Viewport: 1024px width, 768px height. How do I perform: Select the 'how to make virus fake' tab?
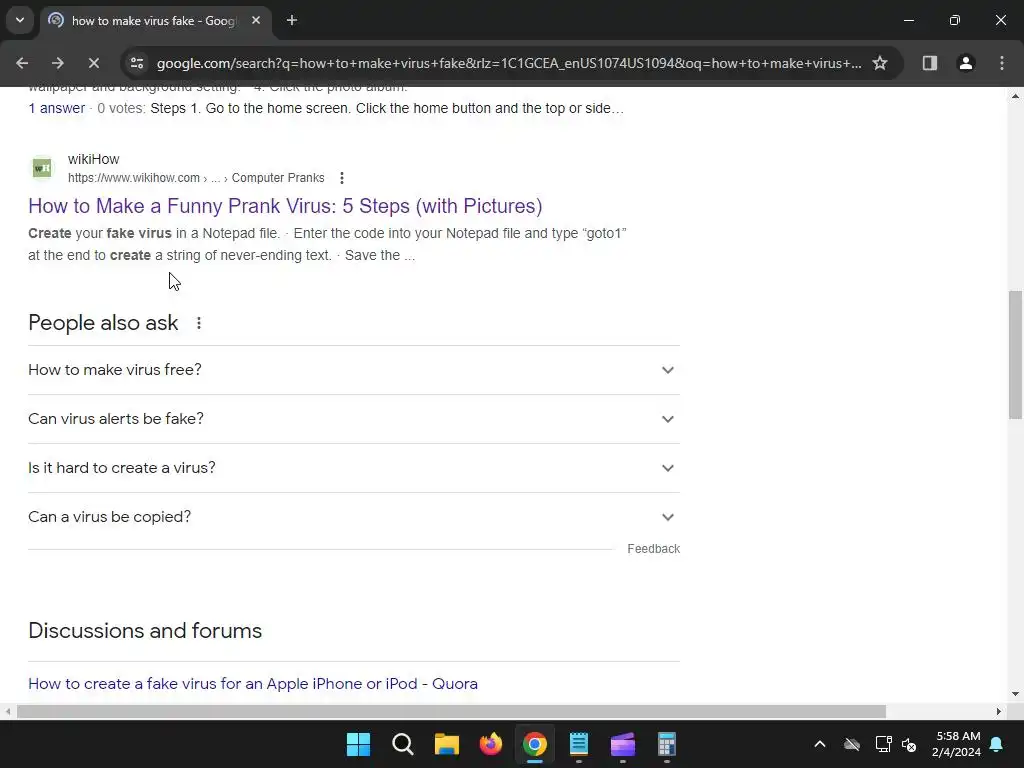click(155, 21)
